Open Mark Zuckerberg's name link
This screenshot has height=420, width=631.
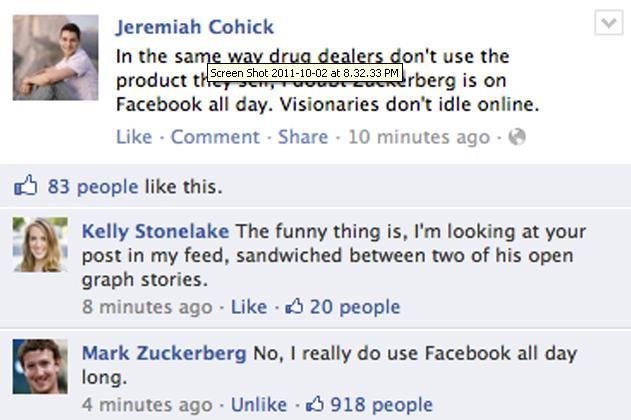[x=164, y=353]
